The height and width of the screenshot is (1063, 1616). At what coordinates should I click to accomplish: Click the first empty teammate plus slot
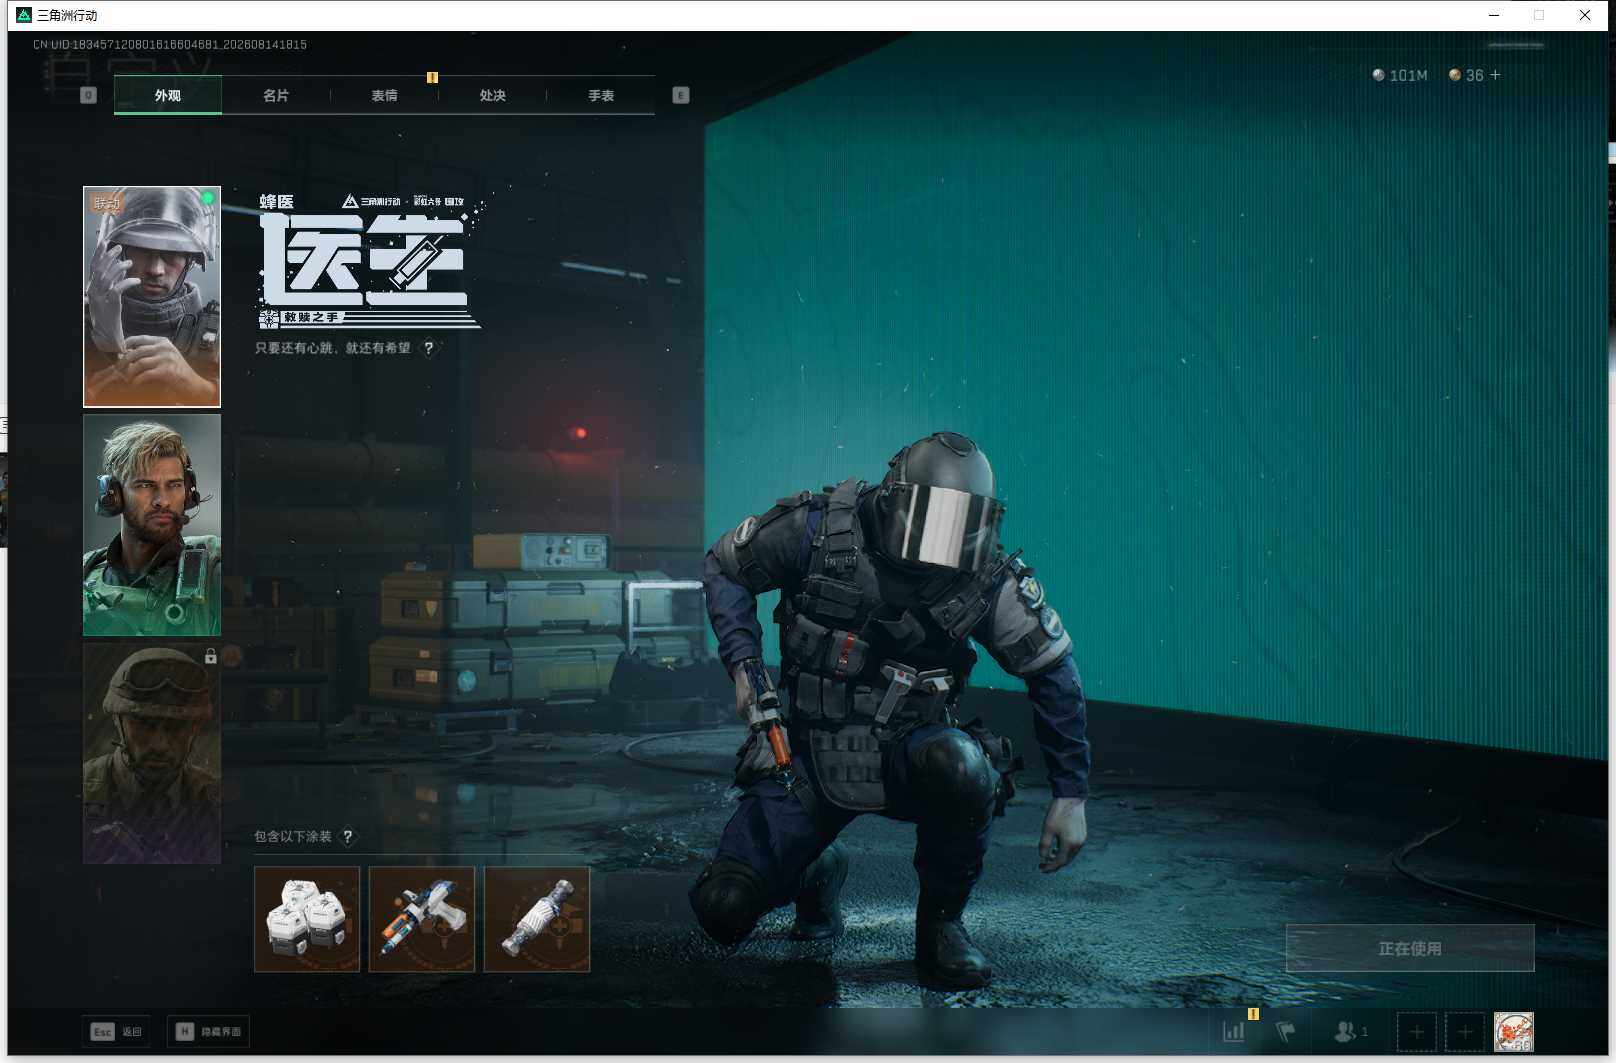[x=1416, y=1031]
